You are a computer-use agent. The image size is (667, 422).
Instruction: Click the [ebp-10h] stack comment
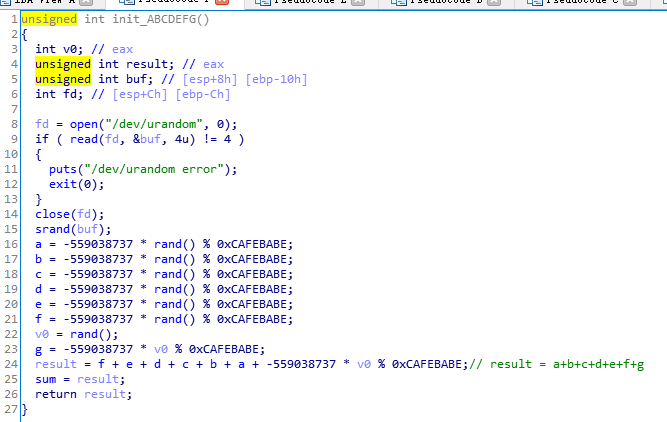(x=276, y=79)
